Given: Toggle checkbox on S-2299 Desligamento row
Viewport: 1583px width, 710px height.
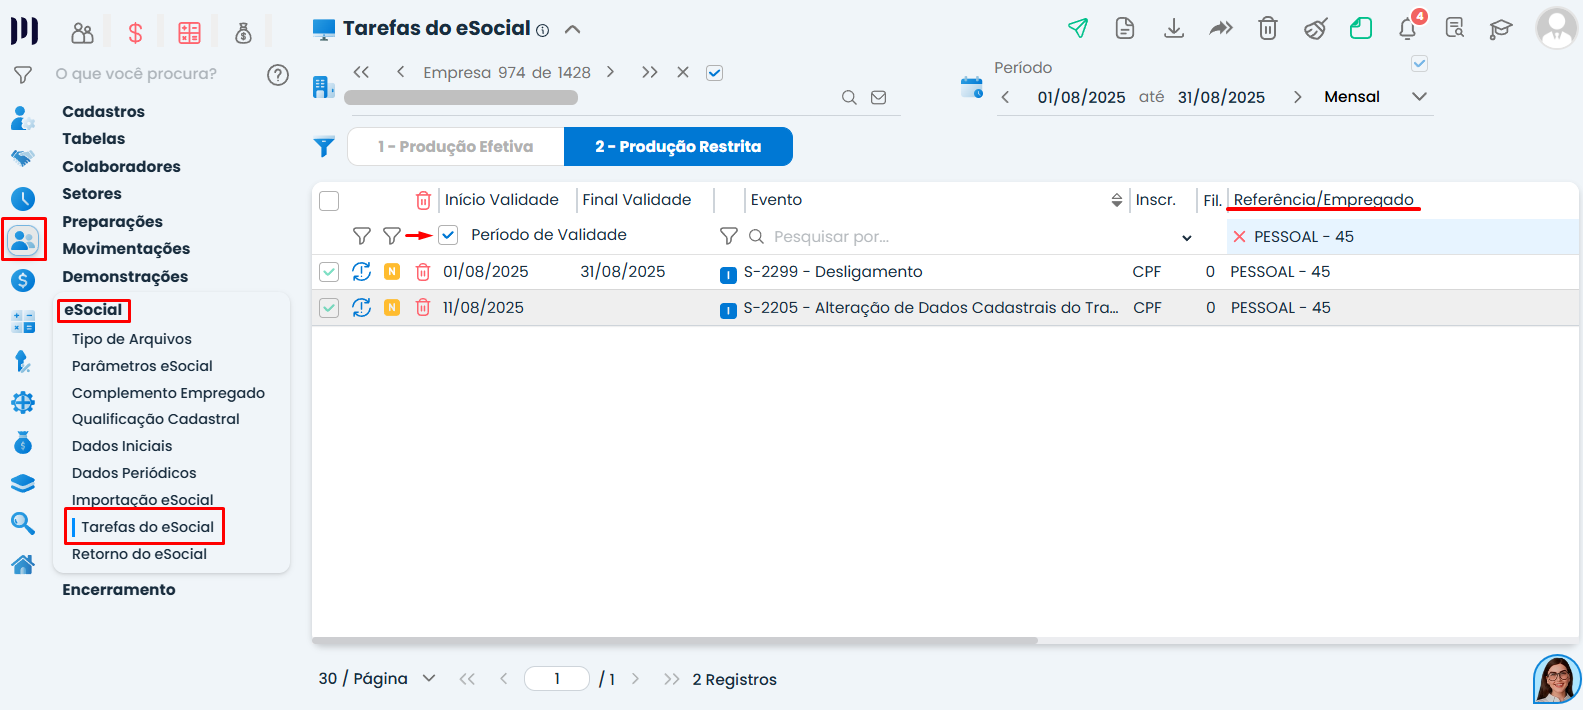Looking at the screenshot, I should [329, 272].
